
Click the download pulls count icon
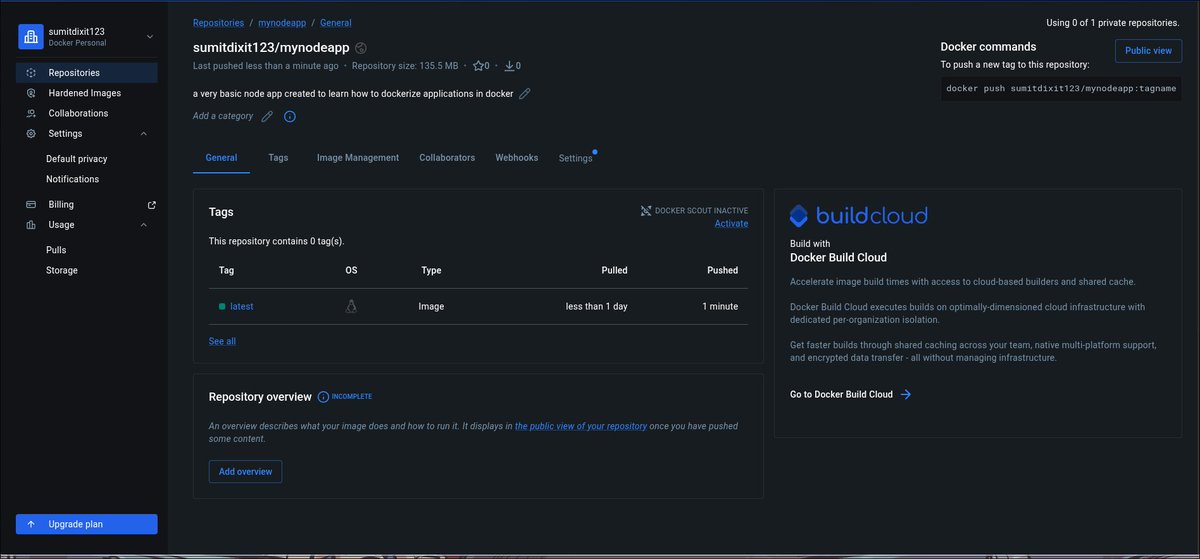click(x=509, y=66)
